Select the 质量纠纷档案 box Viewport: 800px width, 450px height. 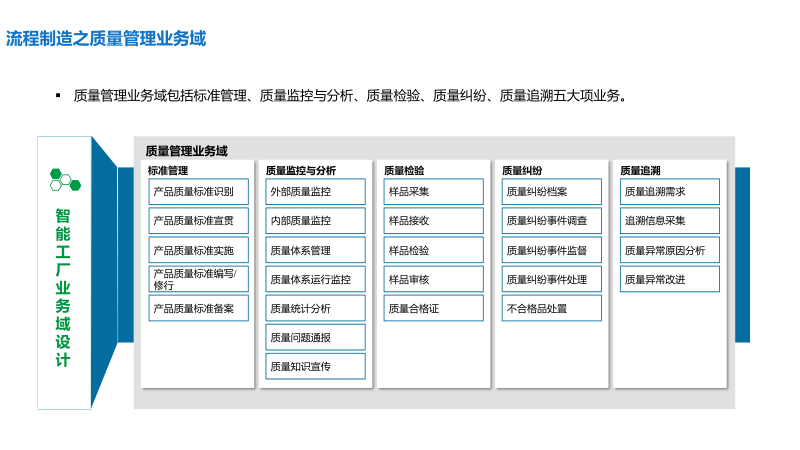tap(552, 192)
